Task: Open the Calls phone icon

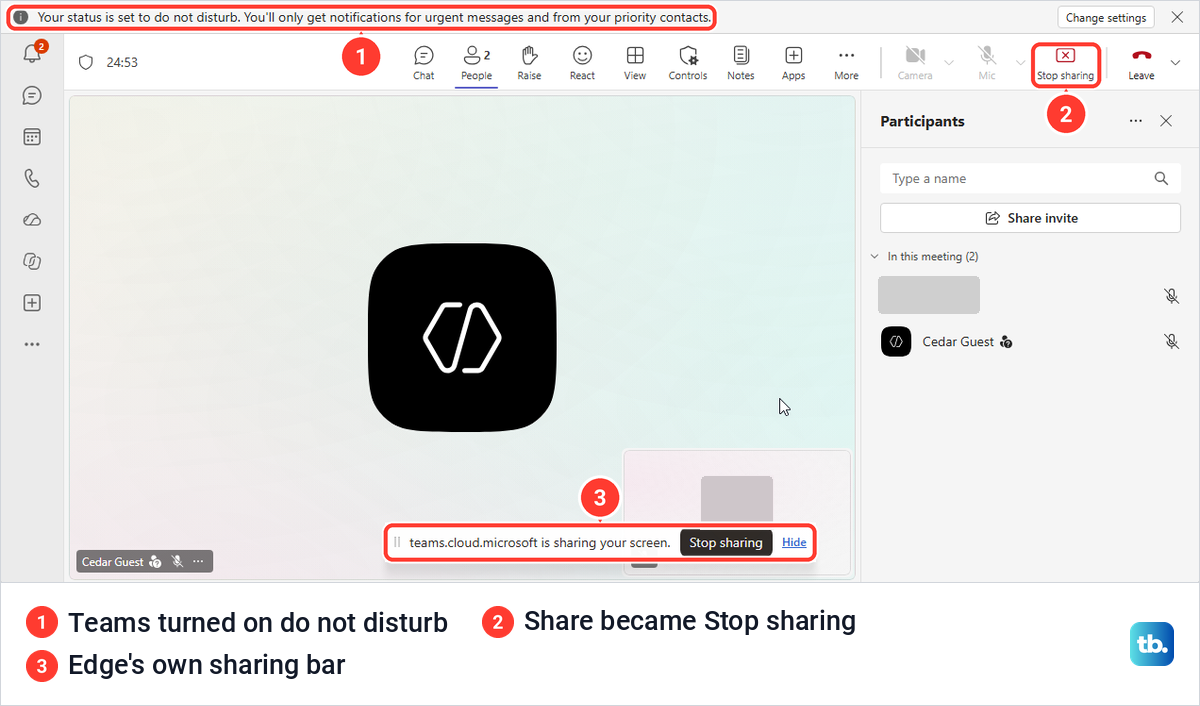Action: point(32,178)
